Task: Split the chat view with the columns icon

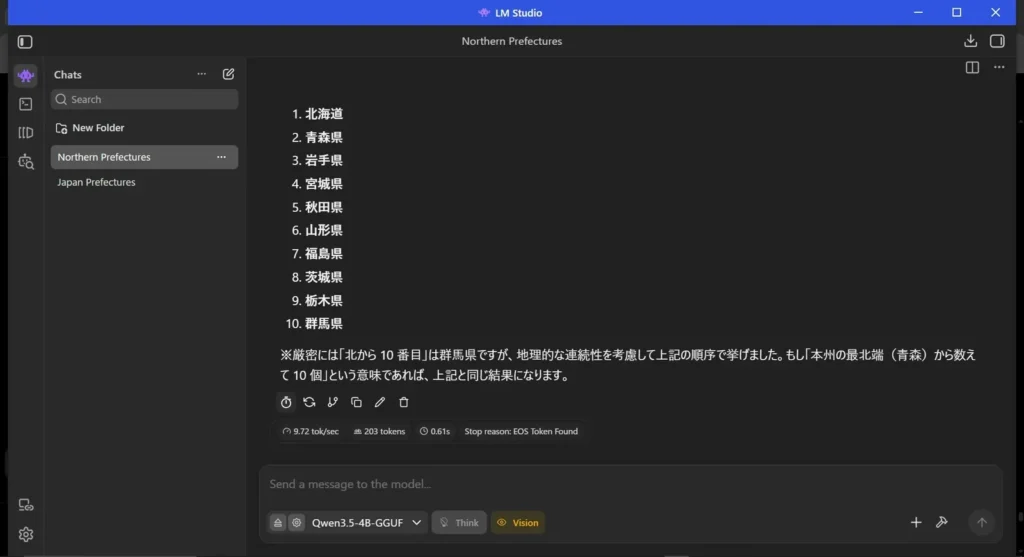Action: point(972,67)
